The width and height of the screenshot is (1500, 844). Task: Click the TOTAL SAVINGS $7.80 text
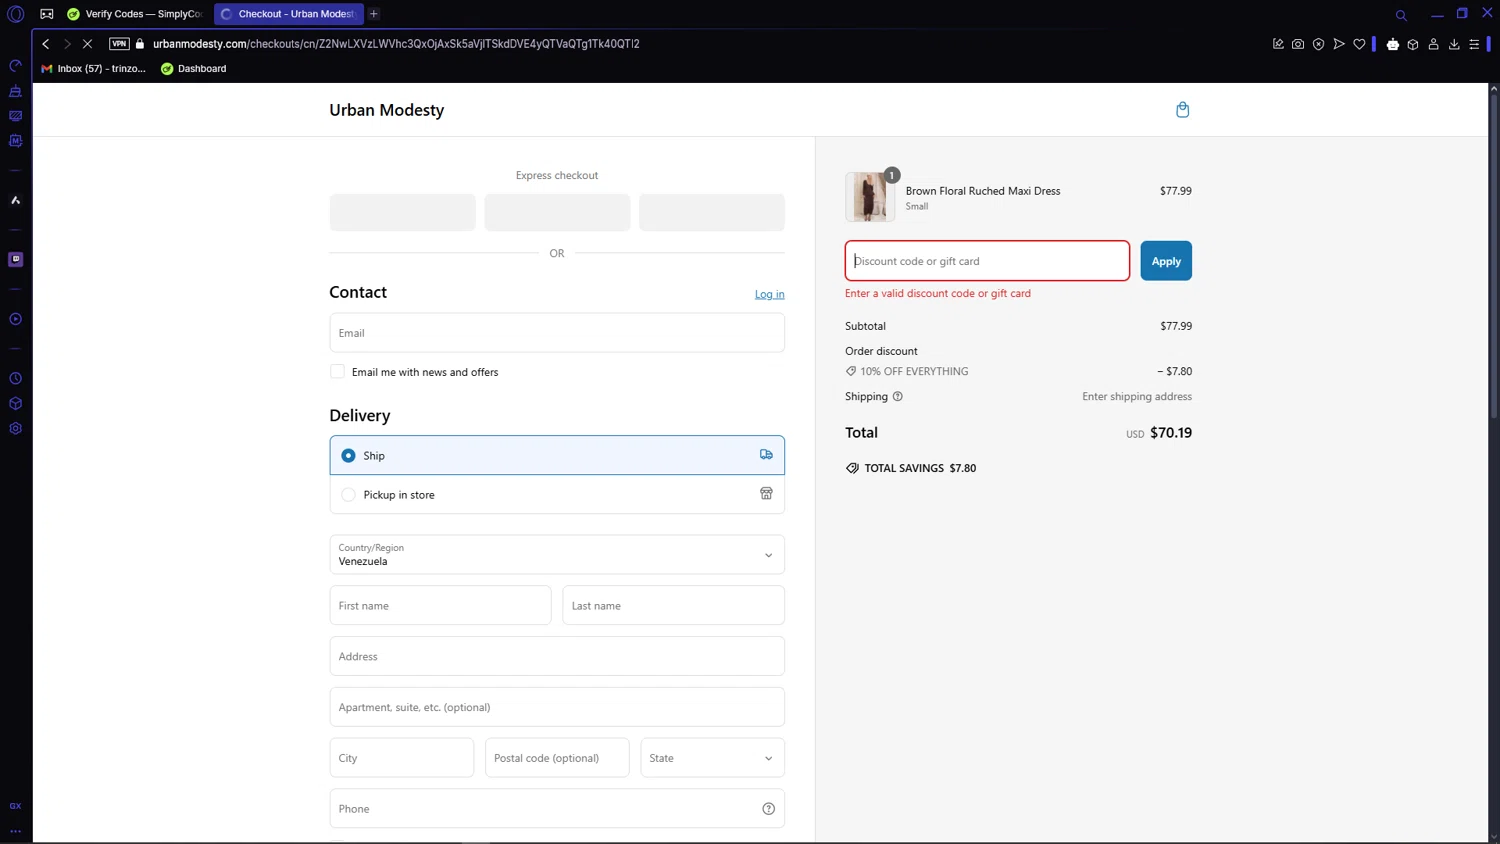920,468
